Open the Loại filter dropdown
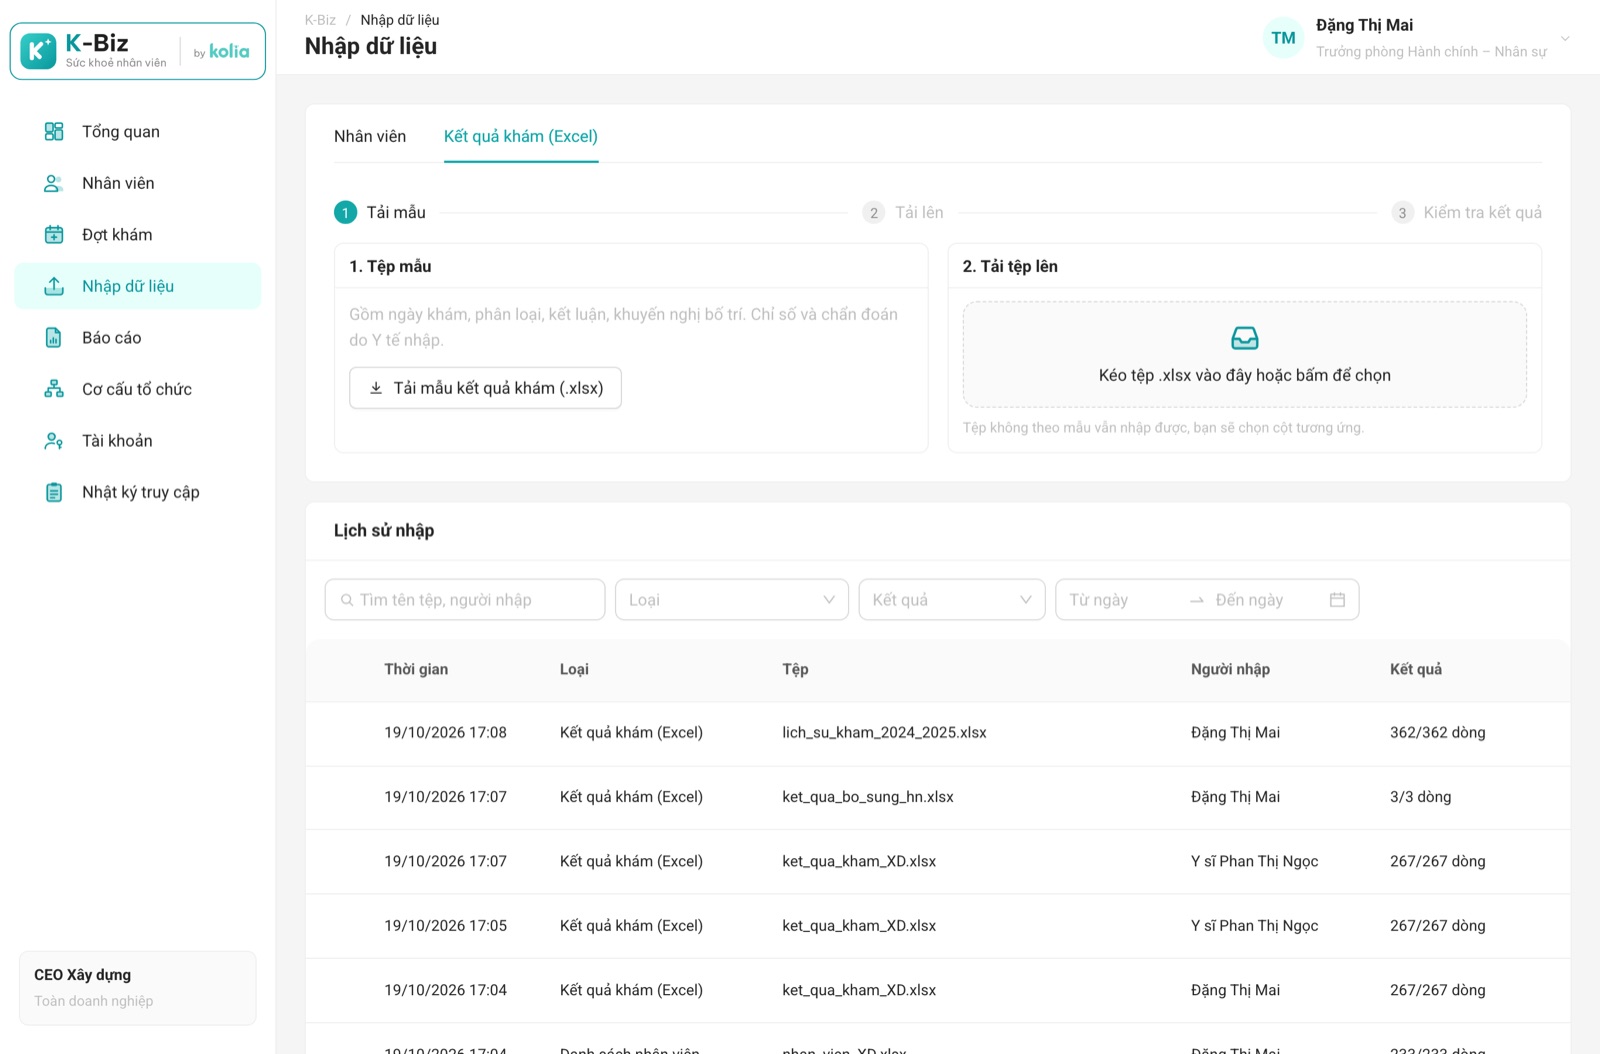Image resolution: width=1600 pixels, height=1054 pixels. pos(732,600)
